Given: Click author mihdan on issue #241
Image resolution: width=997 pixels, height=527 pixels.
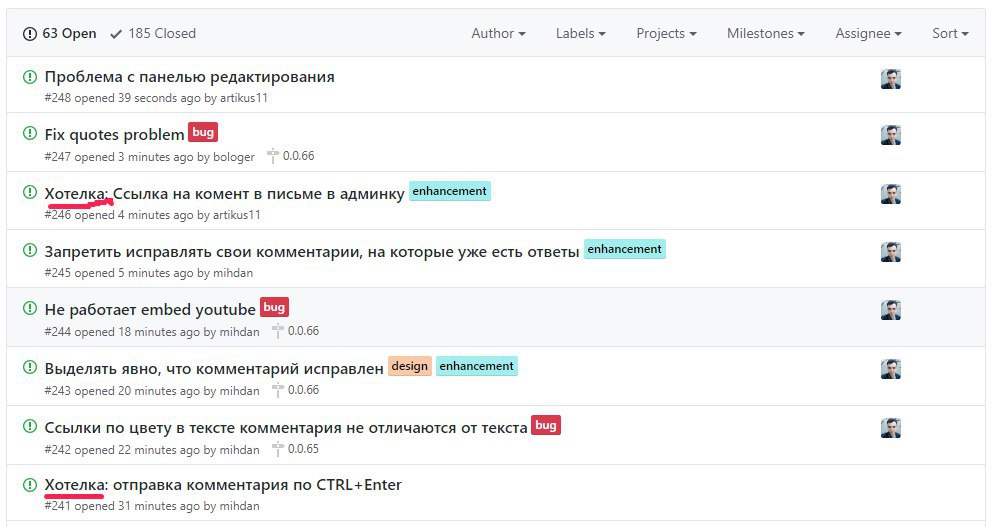Looking at the screenshot, I should 240,506.
